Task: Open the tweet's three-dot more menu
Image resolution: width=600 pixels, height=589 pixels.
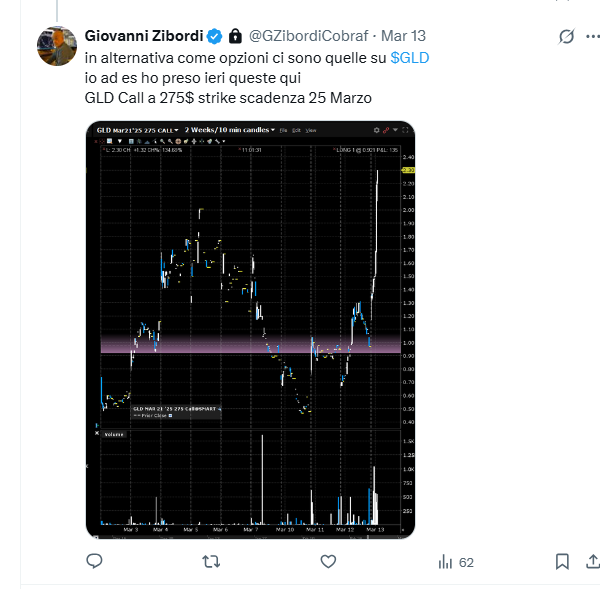Action: click(x=591, y=36)
